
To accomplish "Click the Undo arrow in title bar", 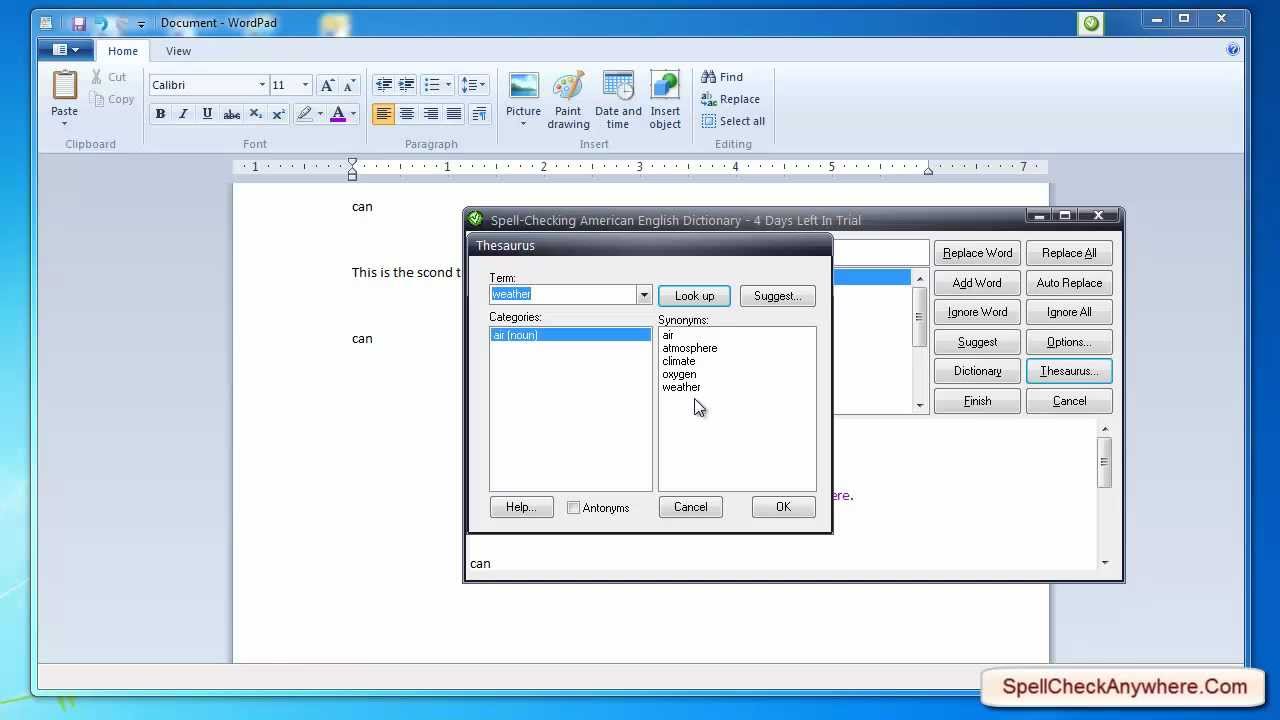I will coord(100,23).
